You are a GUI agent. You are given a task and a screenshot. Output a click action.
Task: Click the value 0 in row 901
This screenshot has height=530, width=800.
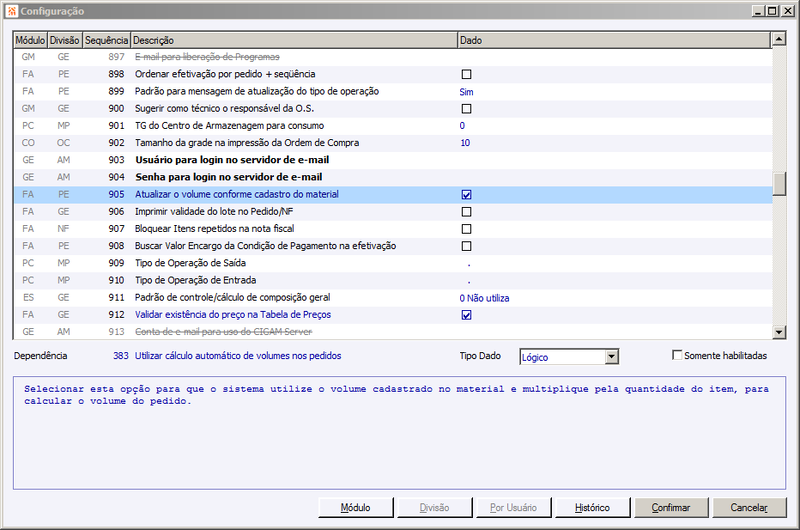(462, 126)
